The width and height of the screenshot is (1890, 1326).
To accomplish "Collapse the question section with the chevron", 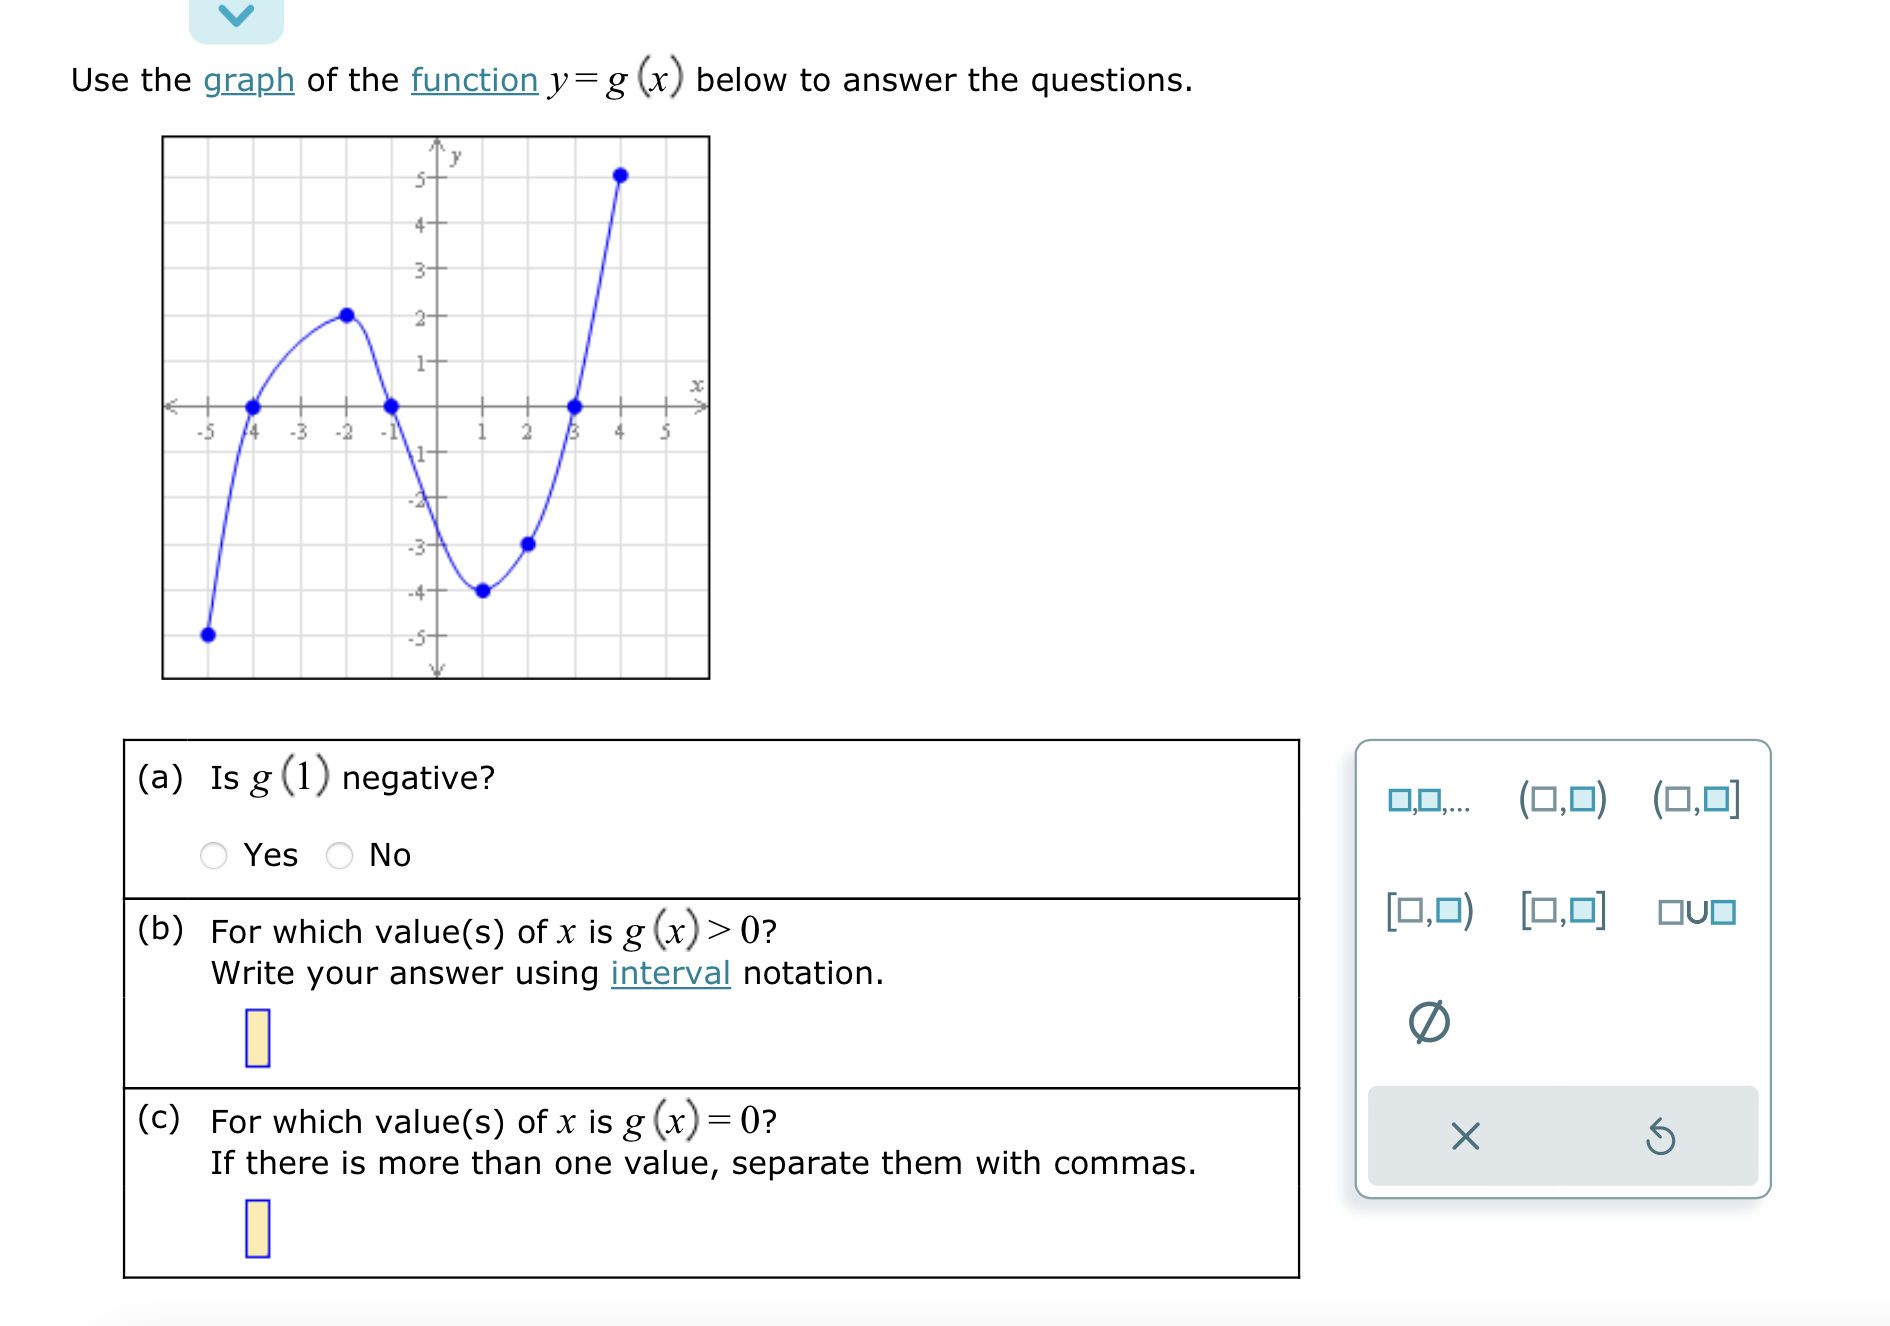I will (237, 14).
